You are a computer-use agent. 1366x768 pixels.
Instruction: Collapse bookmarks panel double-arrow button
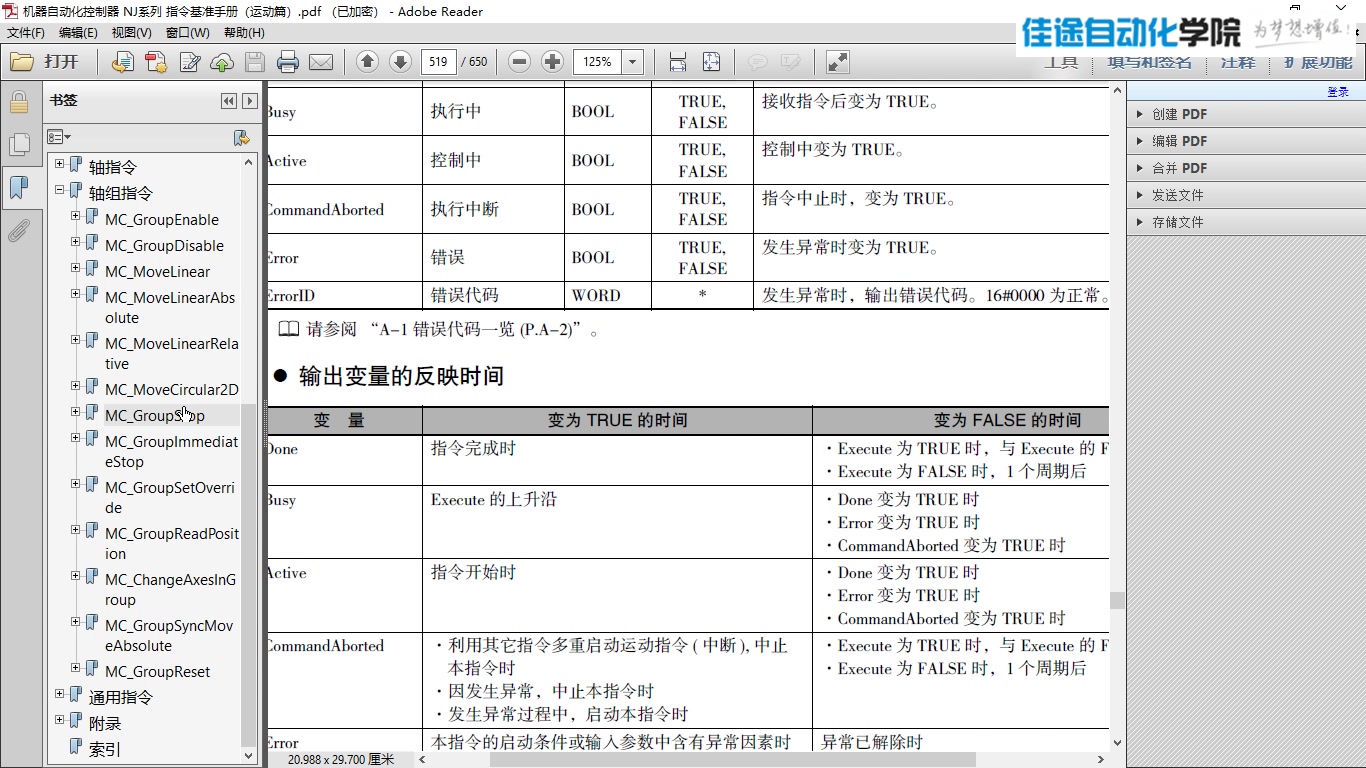229,101
